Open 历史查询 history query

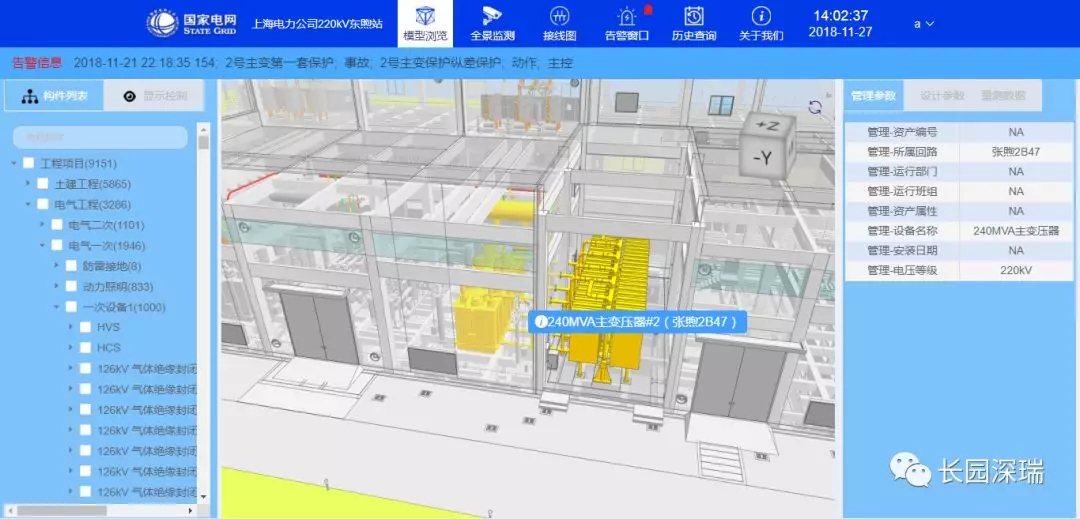coord(693,23)
